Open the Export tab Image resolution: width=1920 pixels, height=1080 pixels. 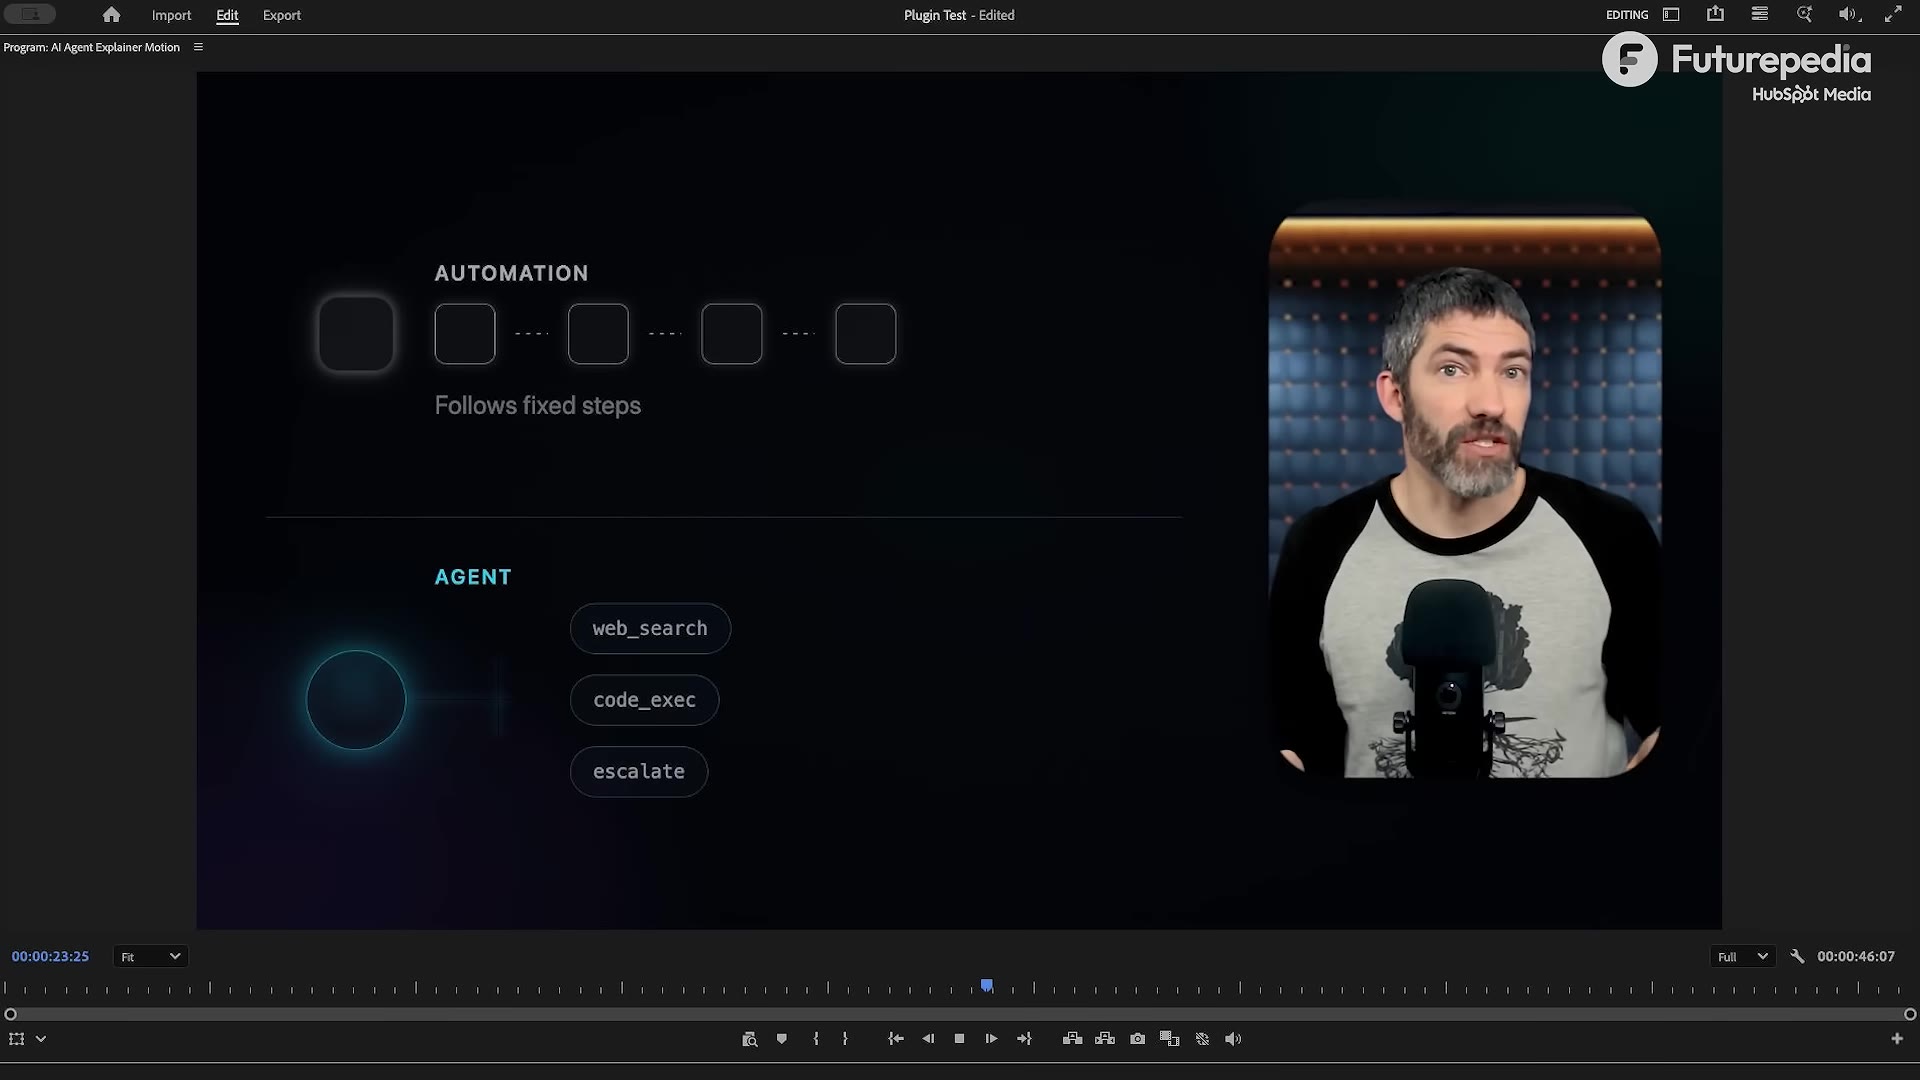coord(281,15)
